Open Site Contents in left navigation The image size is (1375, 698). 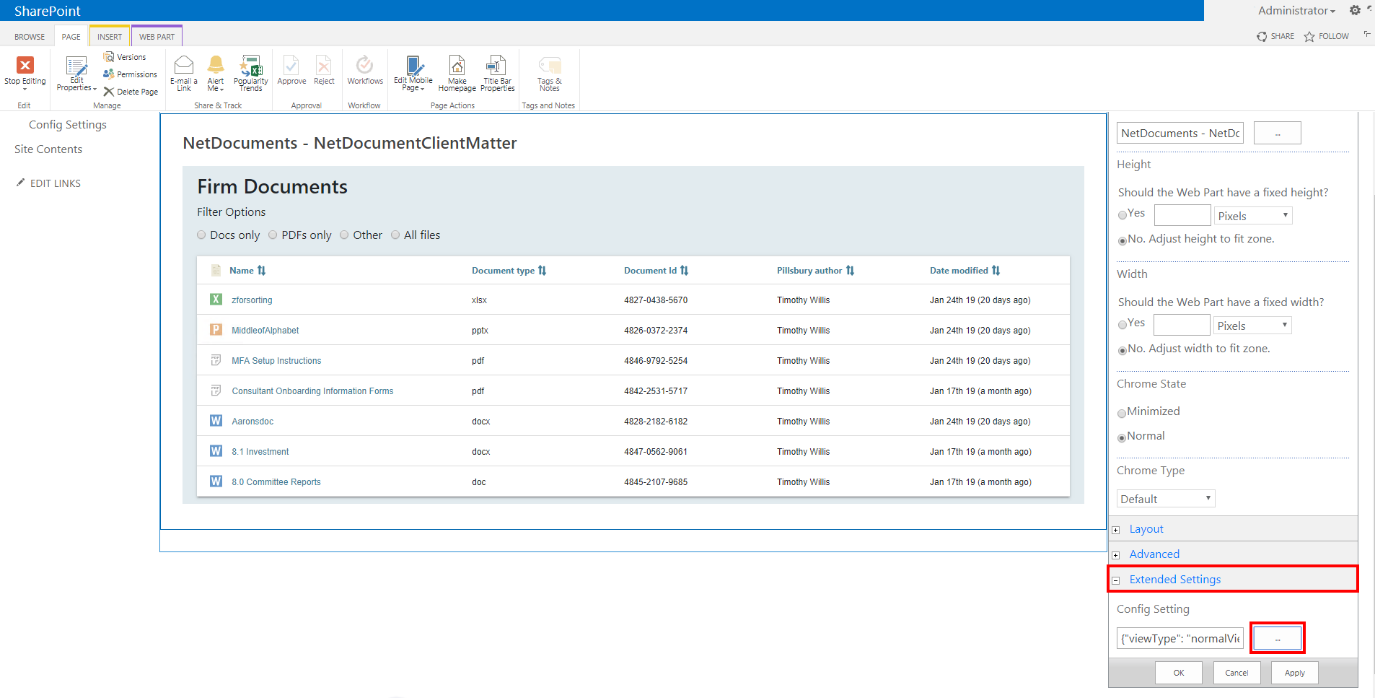(48, 149)
